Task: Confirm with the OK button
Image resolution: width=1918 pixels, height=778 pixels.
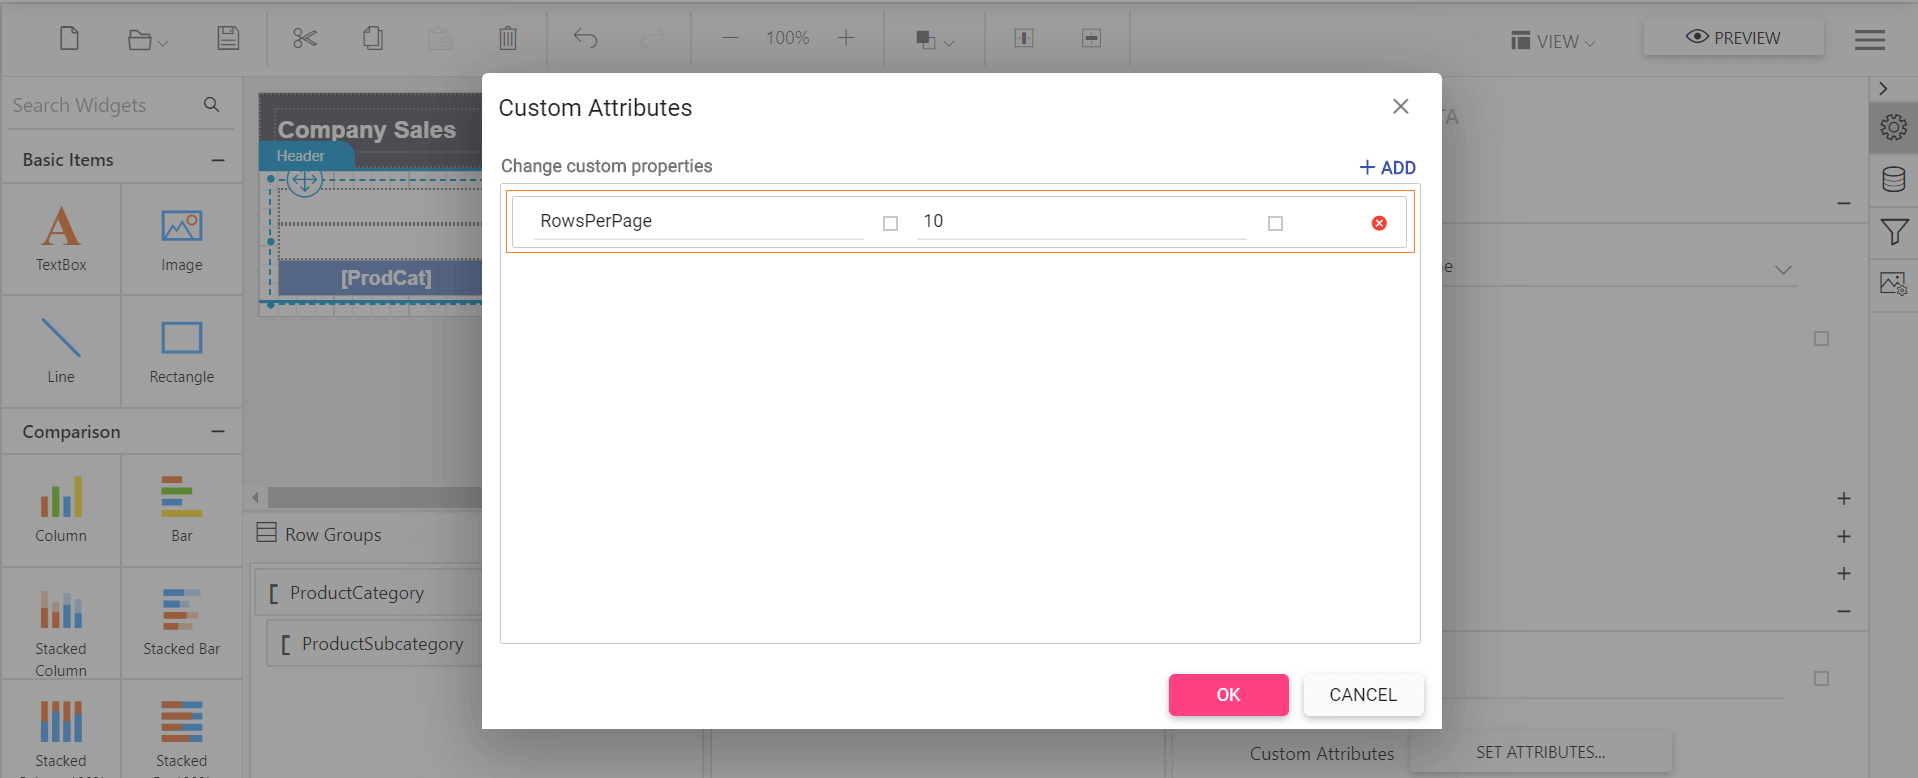Action: (x=1228, y=695)
